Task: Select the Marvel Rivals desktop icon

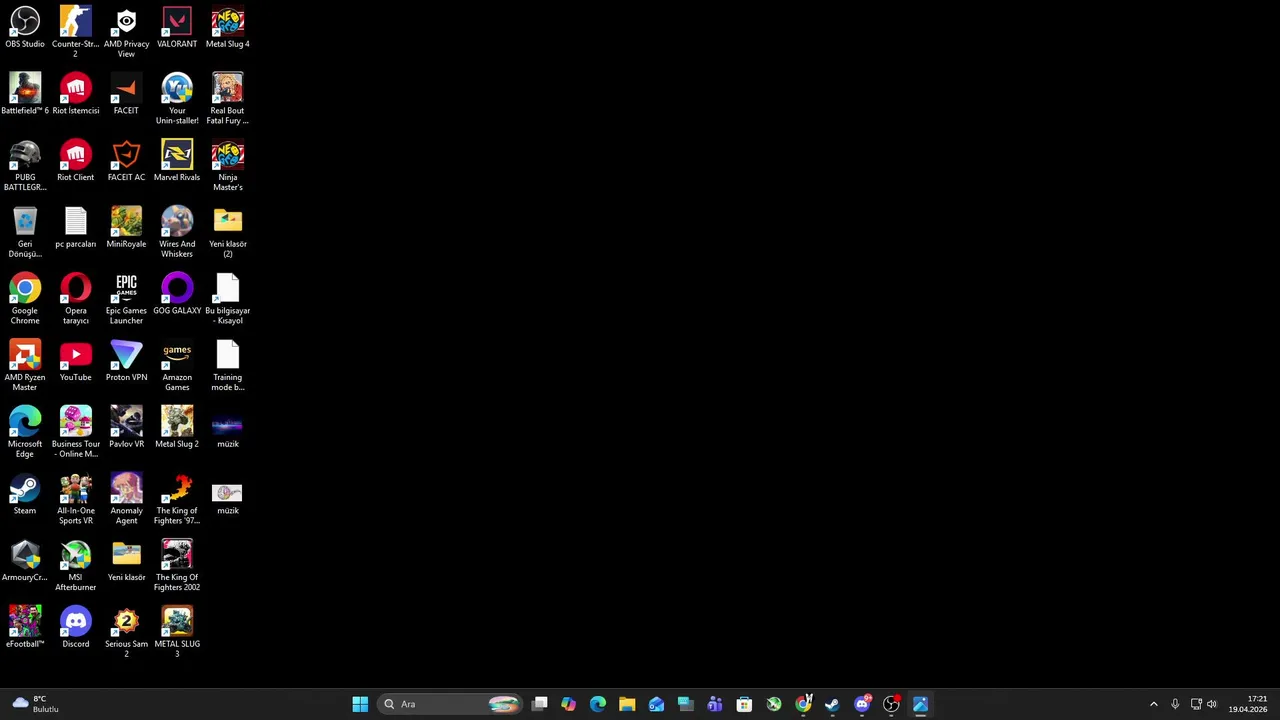Action: (177, 161)
